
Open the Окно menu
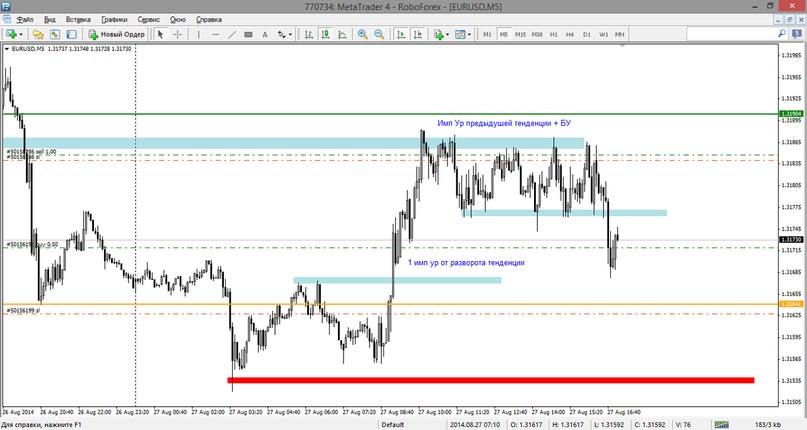click(178, 19)
